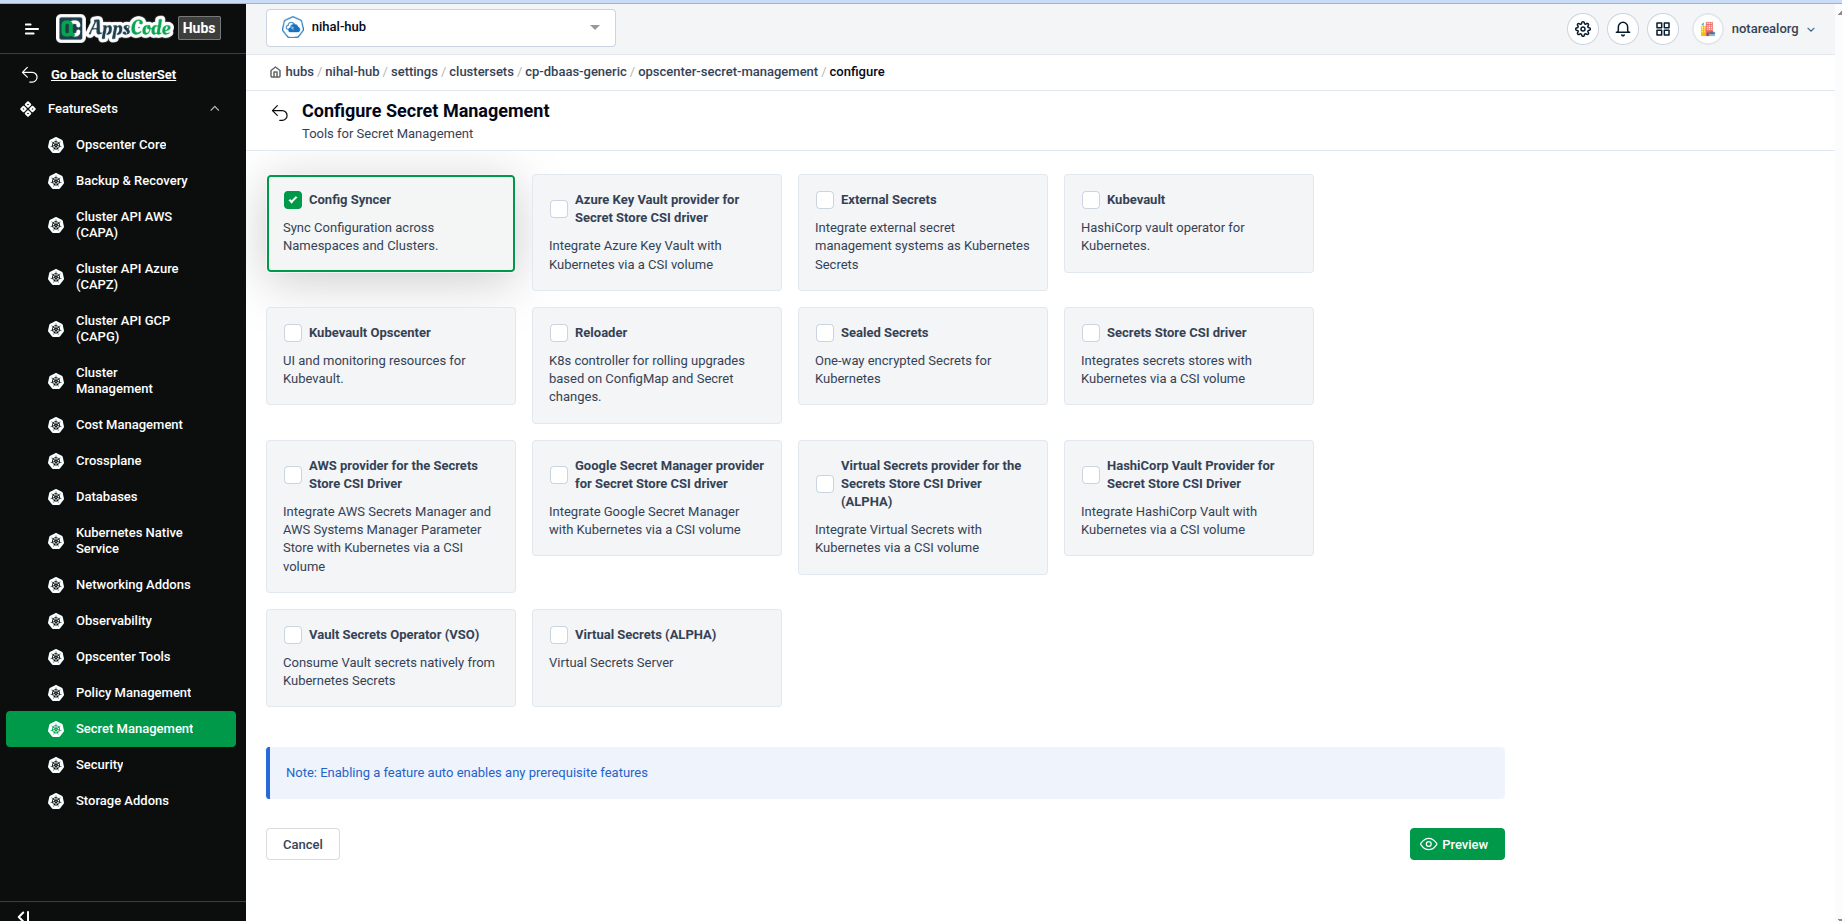The height and width of the screenshot is (921, 1842).
Task: Click 'HashiCorp vault operator for Kubernetes.' text
Action: click(1163, 237)
